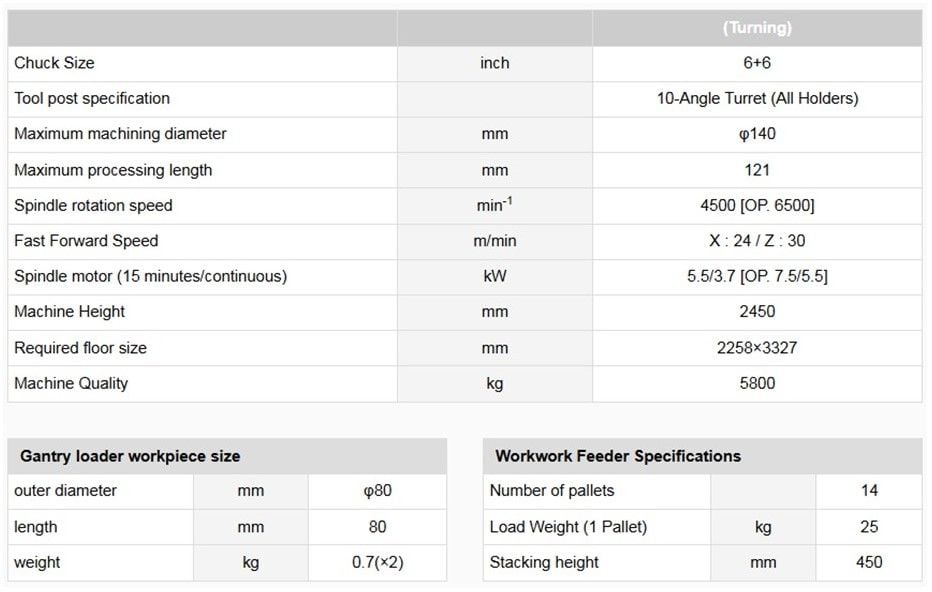The image size is (932, 592).
Task: Click the "0.7(×2)" weight value
Action: 377,562
